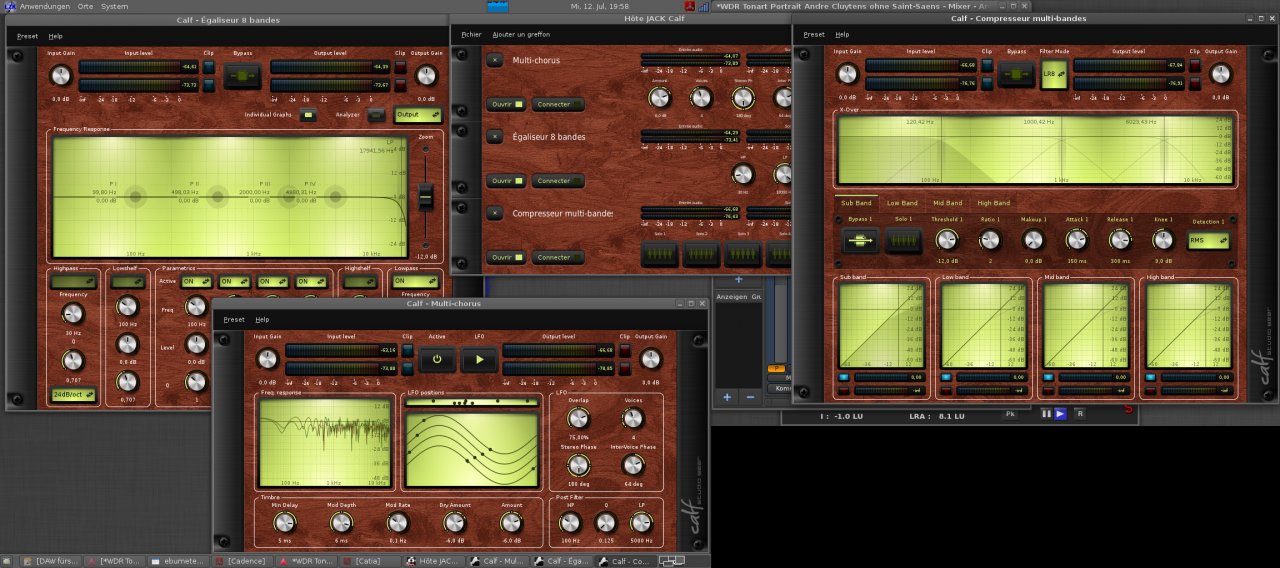Turn the Input Gain knob in Égaliseur 8 bandes
Viewport: 1280px width, 568px height.
click(x=61, y=75)
